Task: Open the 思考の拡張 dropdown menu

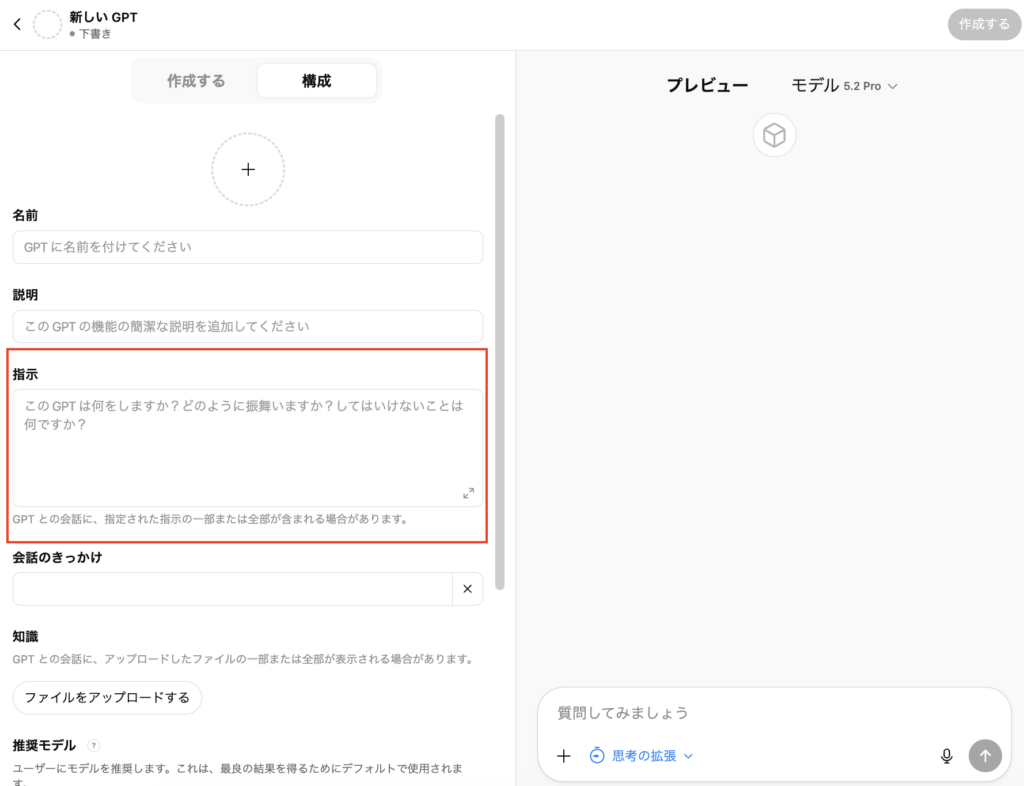Action: pos(642,756)
